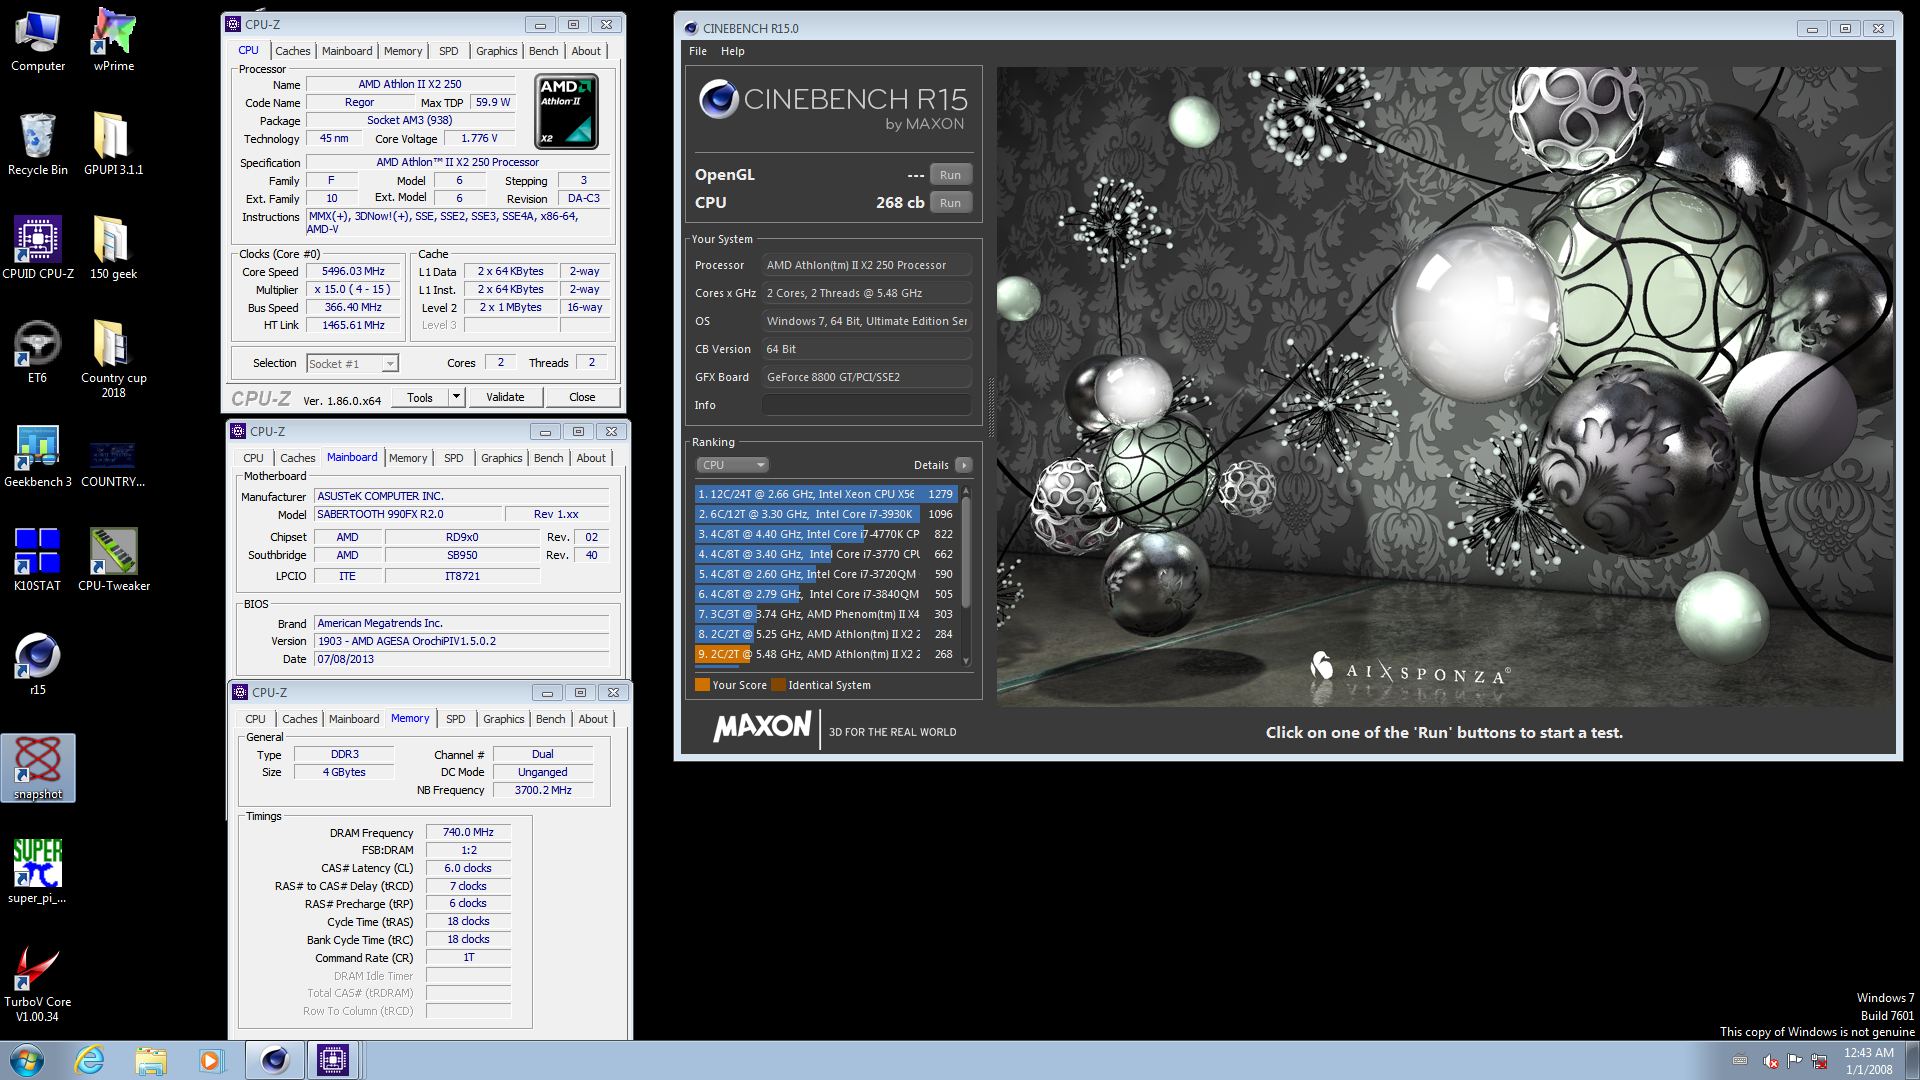Screen dimensions: 1920x1080
Task: Launch the CPUID CPU-Z desktop shortcut
Action: coord(38,249)
